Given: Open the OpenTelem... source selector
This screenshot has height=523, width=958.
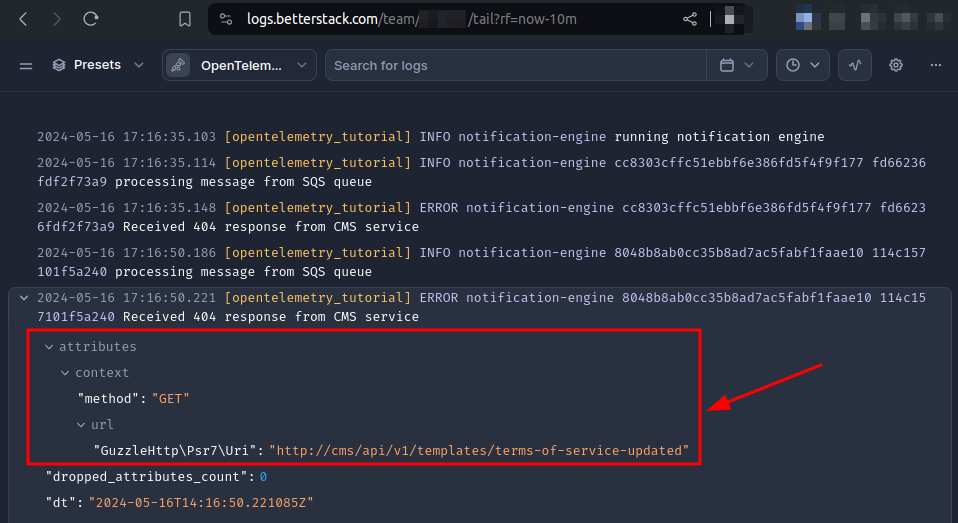Looking at the screenshot, I should (x=240, y=65).
